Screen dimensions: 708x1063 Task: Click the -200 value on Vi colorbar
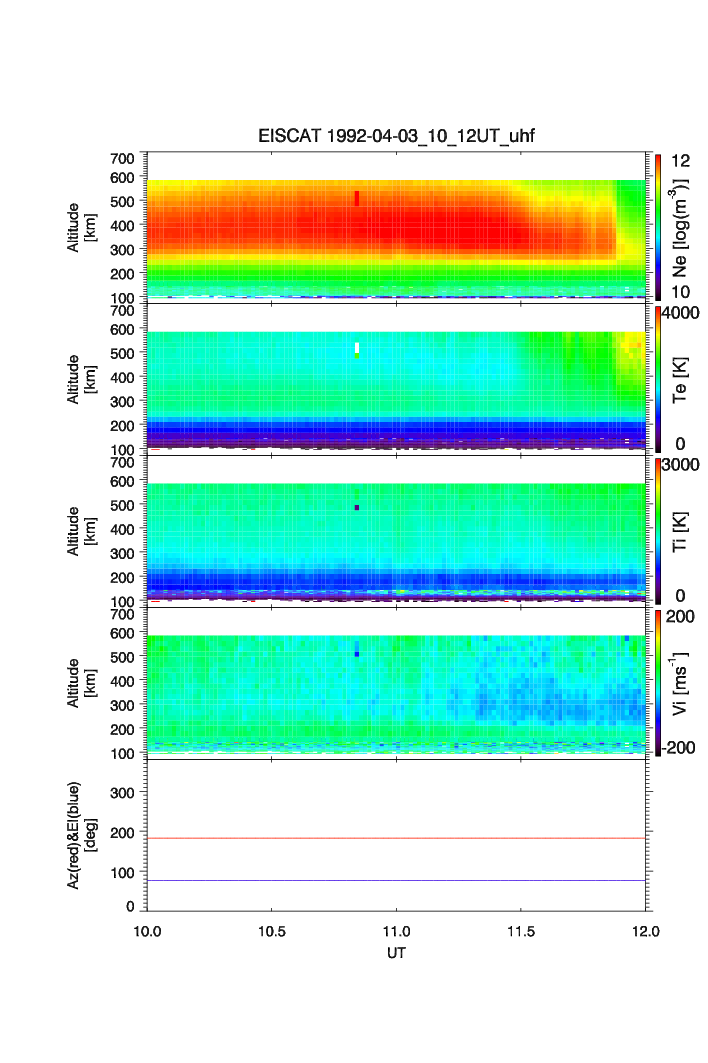[678, 748]
